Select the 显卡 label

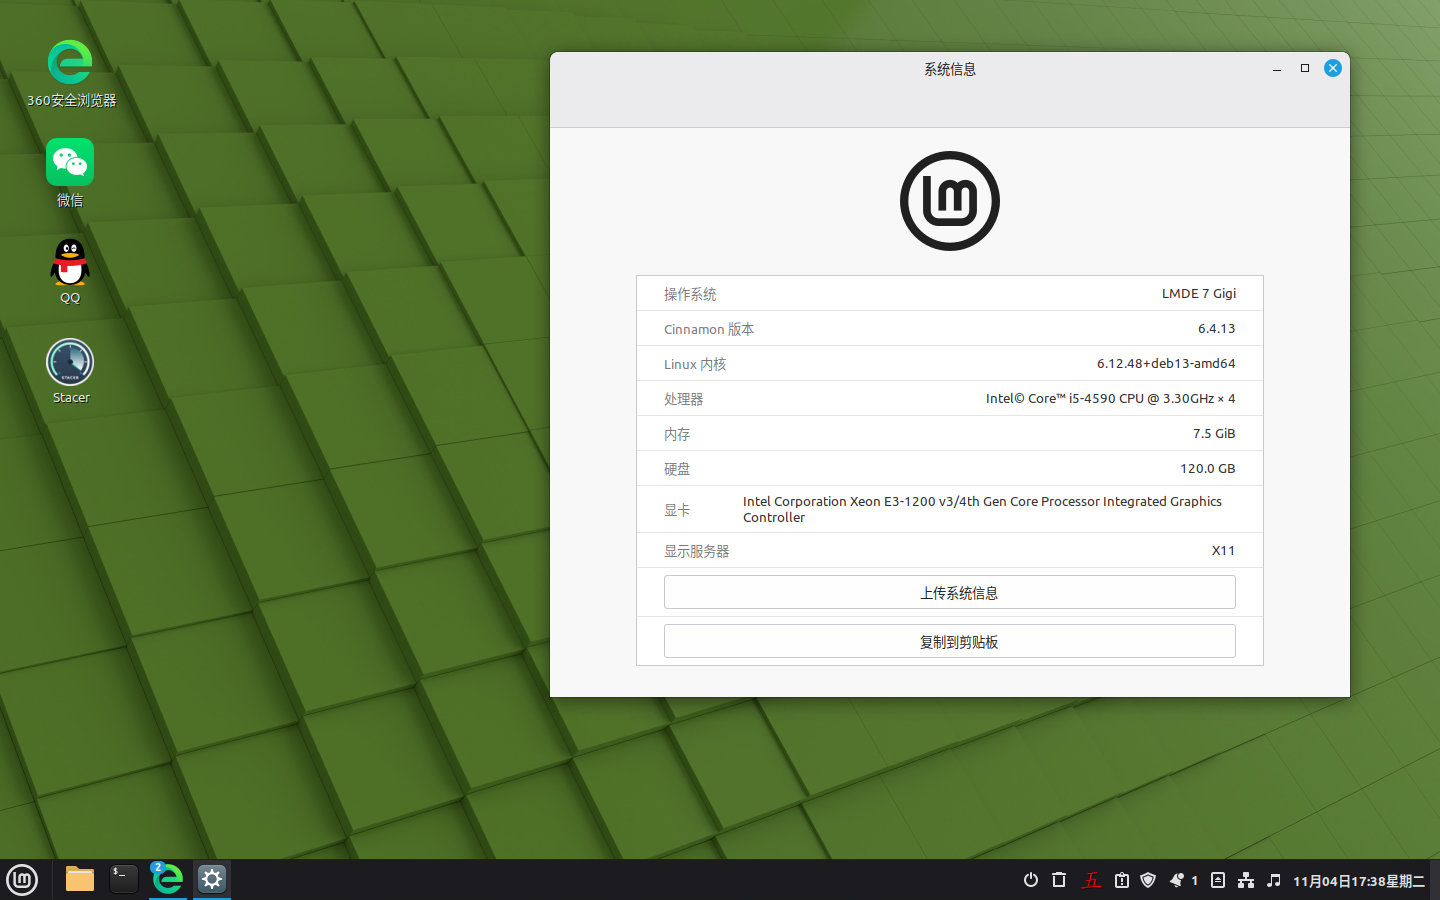tap(677, 510)
